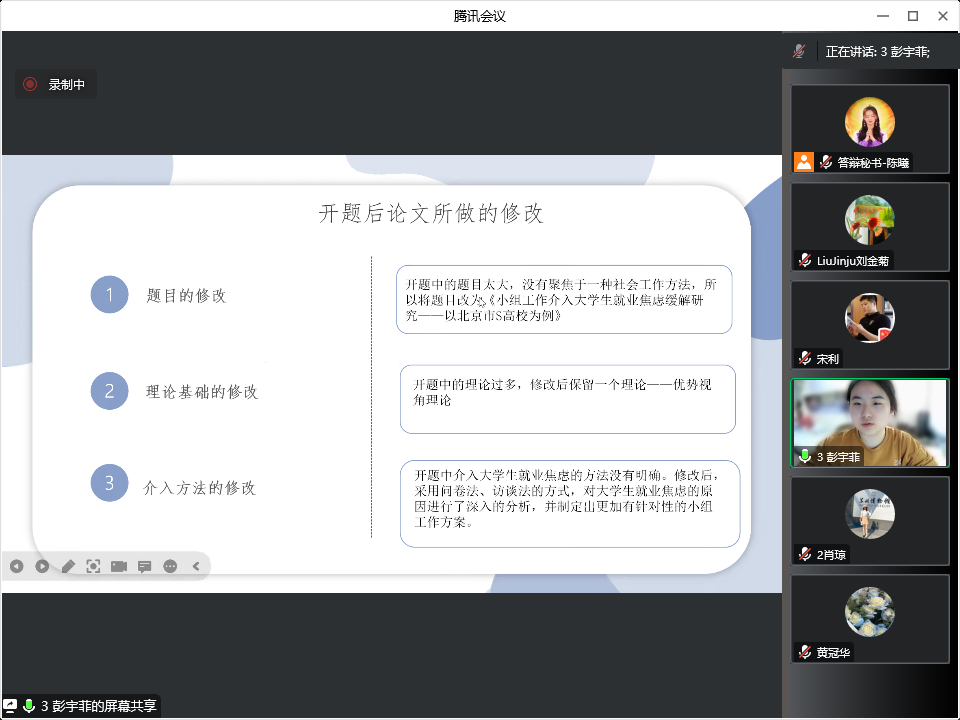Click the screen sharing label 彭宇菲的屏幕共享
Image resolution: width=960 pixels, height=720 pixels.
(98, 706)
